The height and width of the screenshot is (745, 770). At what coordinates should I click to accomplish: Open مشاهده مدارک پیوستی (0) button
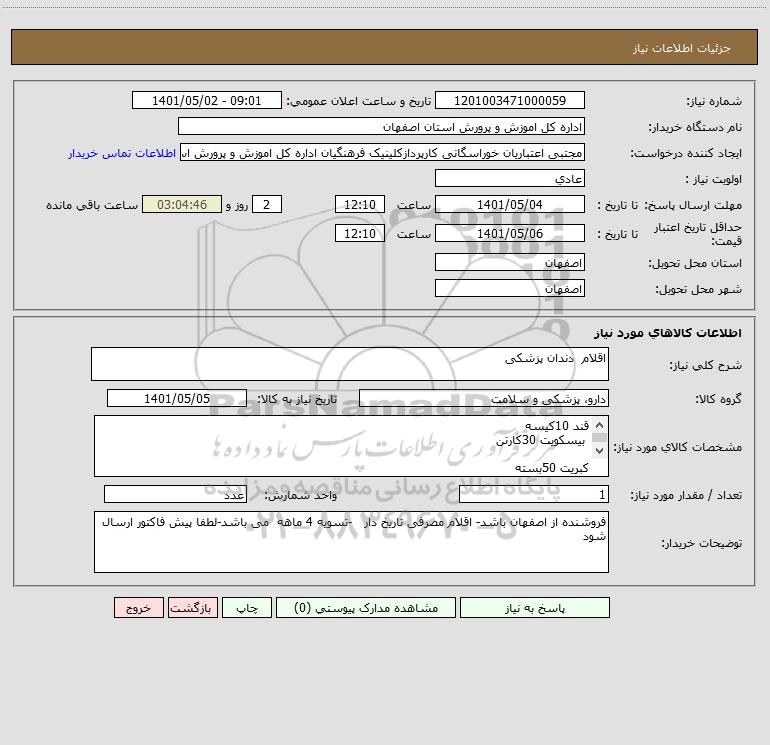point(366,608)
